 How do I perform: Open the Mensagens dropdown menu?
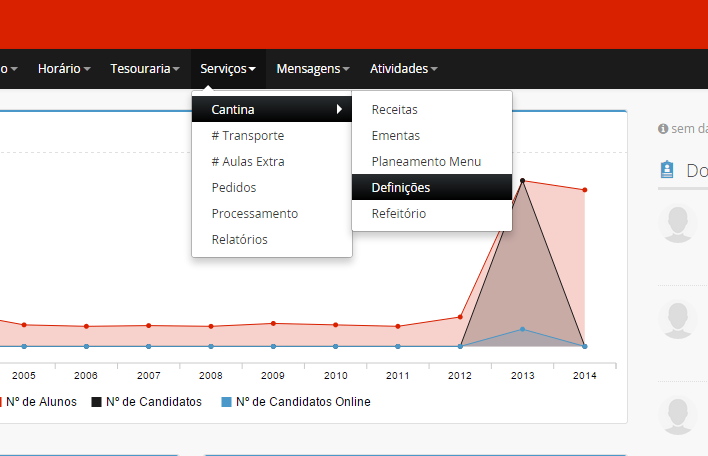pyautogui.click(x=313, y=69)
